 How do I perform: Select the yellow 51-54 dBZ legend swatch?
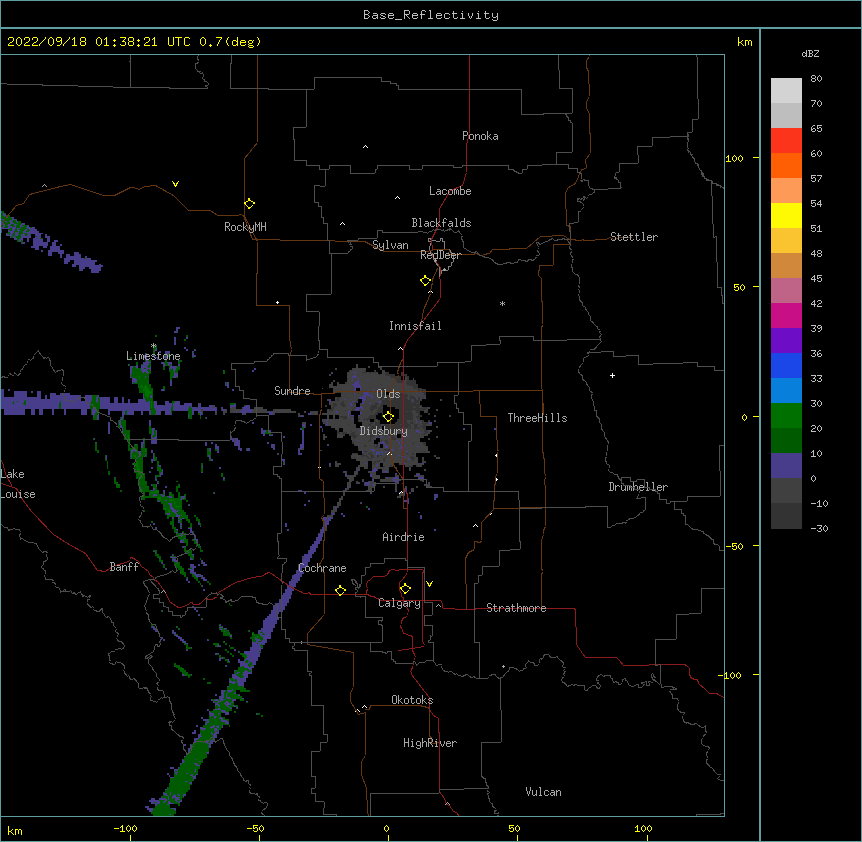point(786,215)
